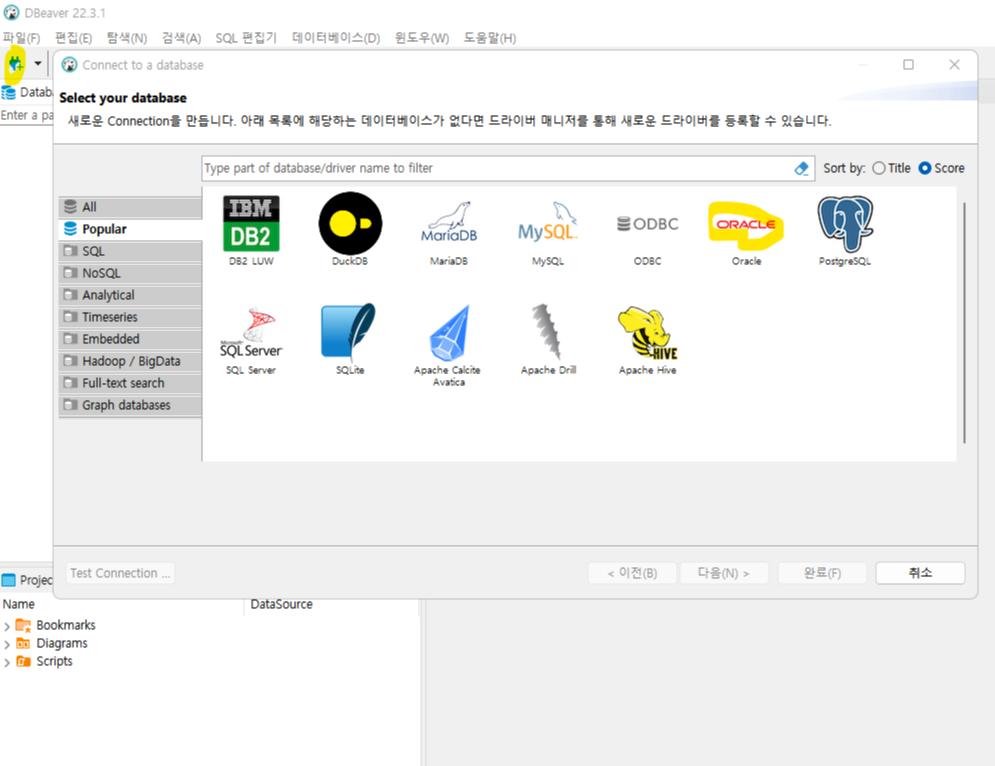This screenshot has height=766, width=995.
Task: Maximize the Connect to a database dialog
Action: [909, 65]
